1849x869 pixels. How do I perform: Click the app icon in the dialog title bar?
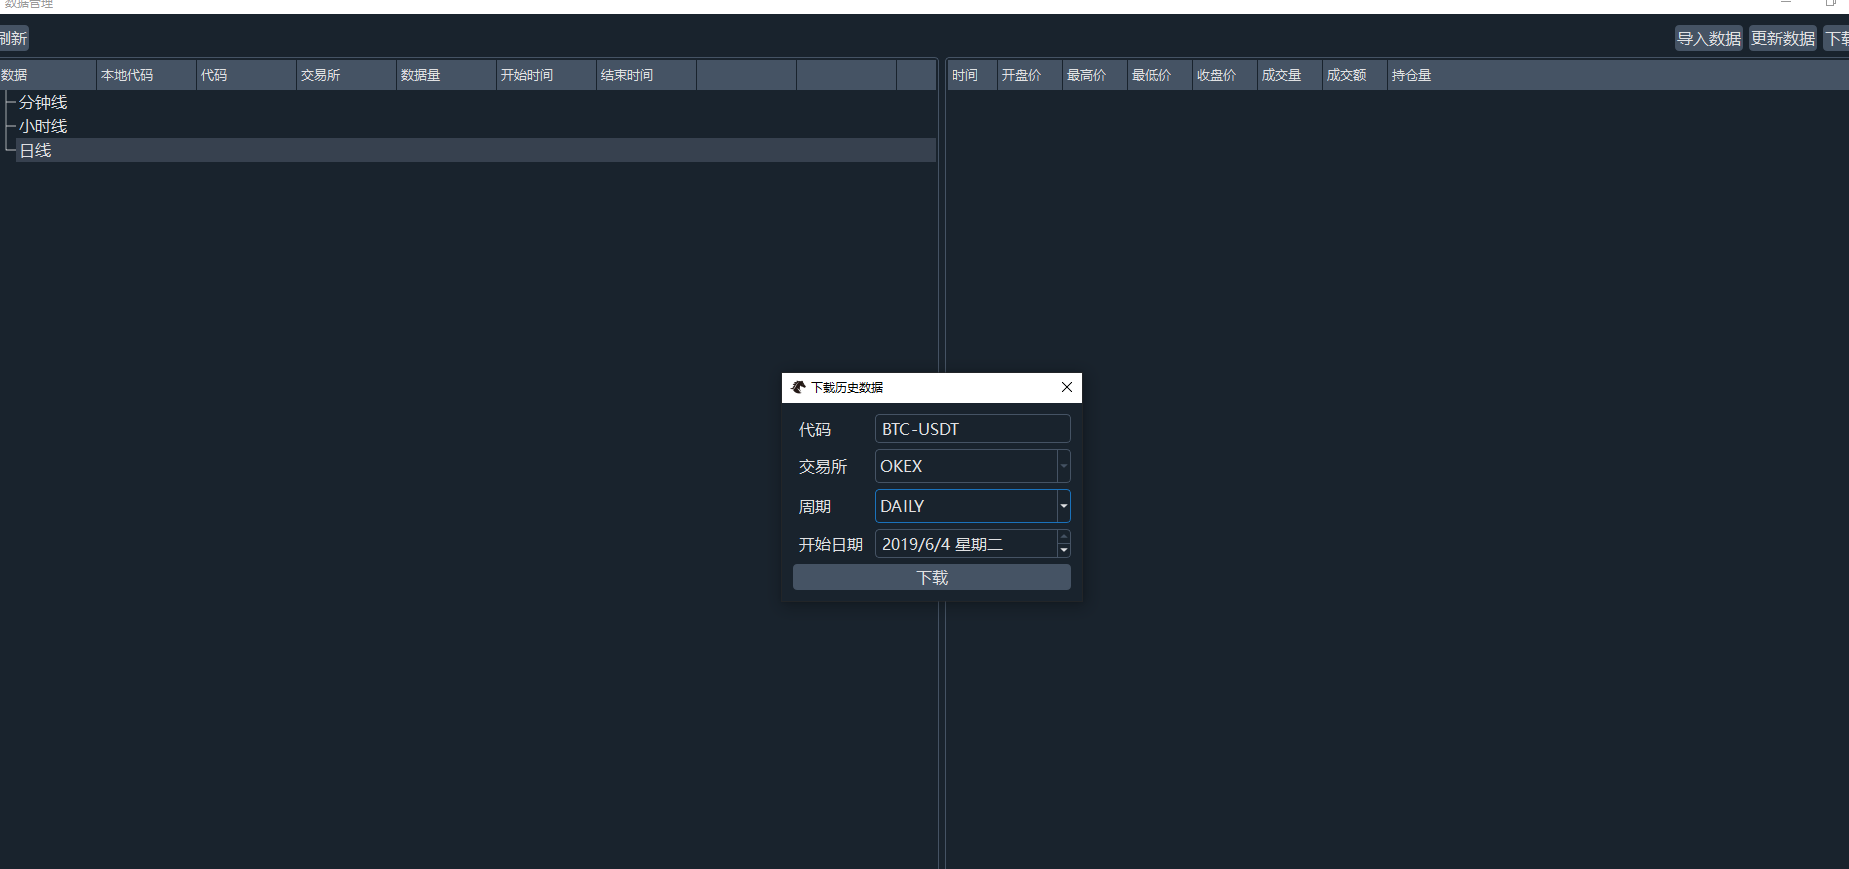(798, 387)
